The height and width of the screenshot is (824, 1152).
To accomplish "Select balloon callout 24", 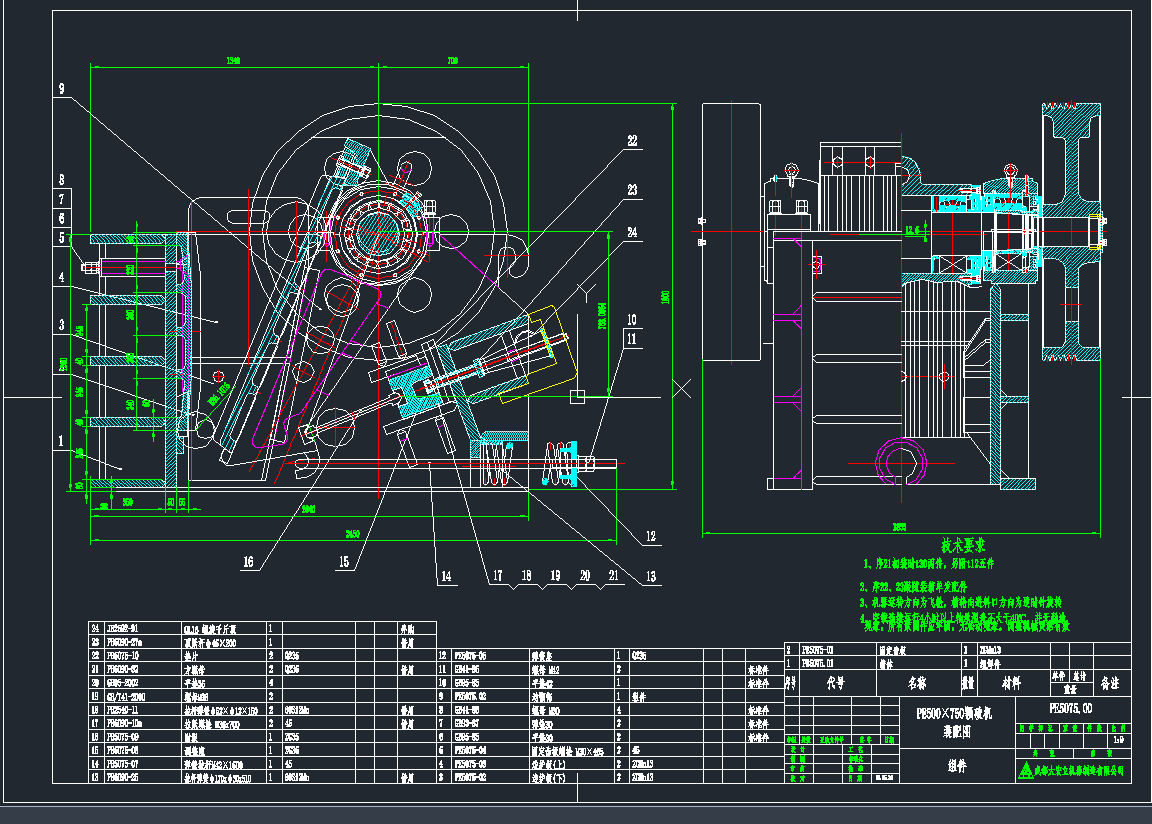I will (x=632, y=231).
